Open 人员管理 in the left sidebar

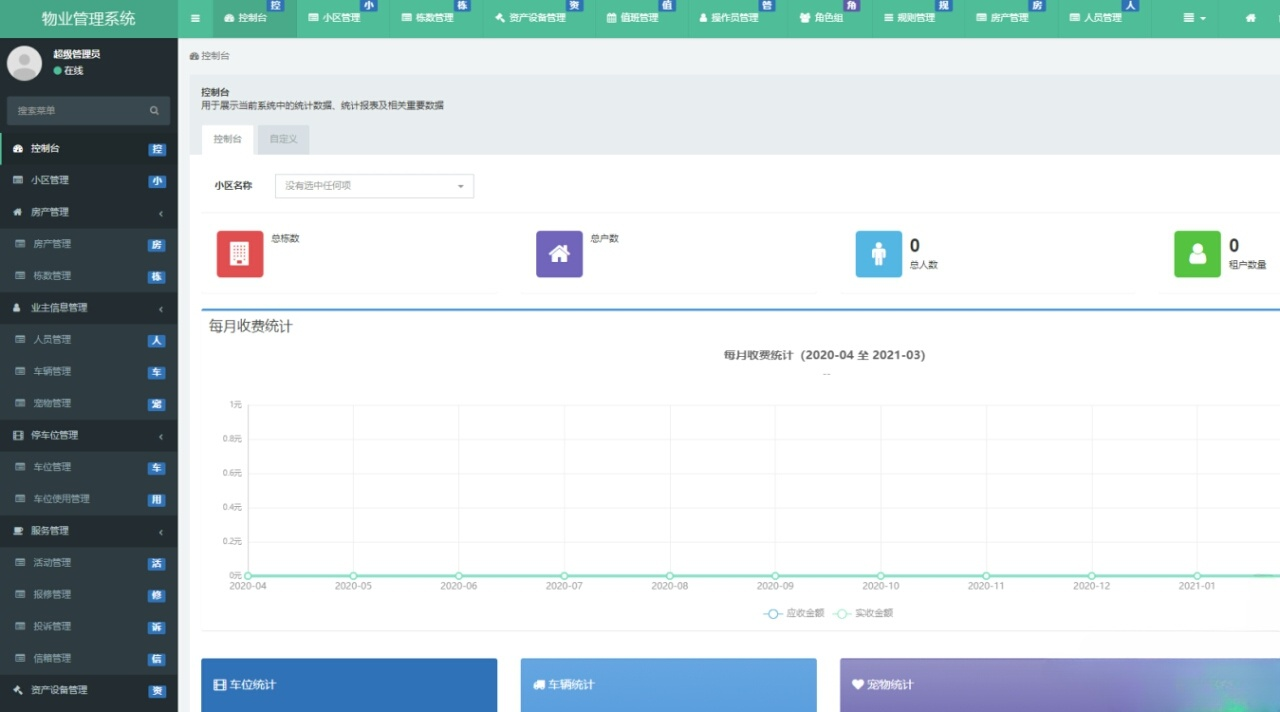point(89,340)
